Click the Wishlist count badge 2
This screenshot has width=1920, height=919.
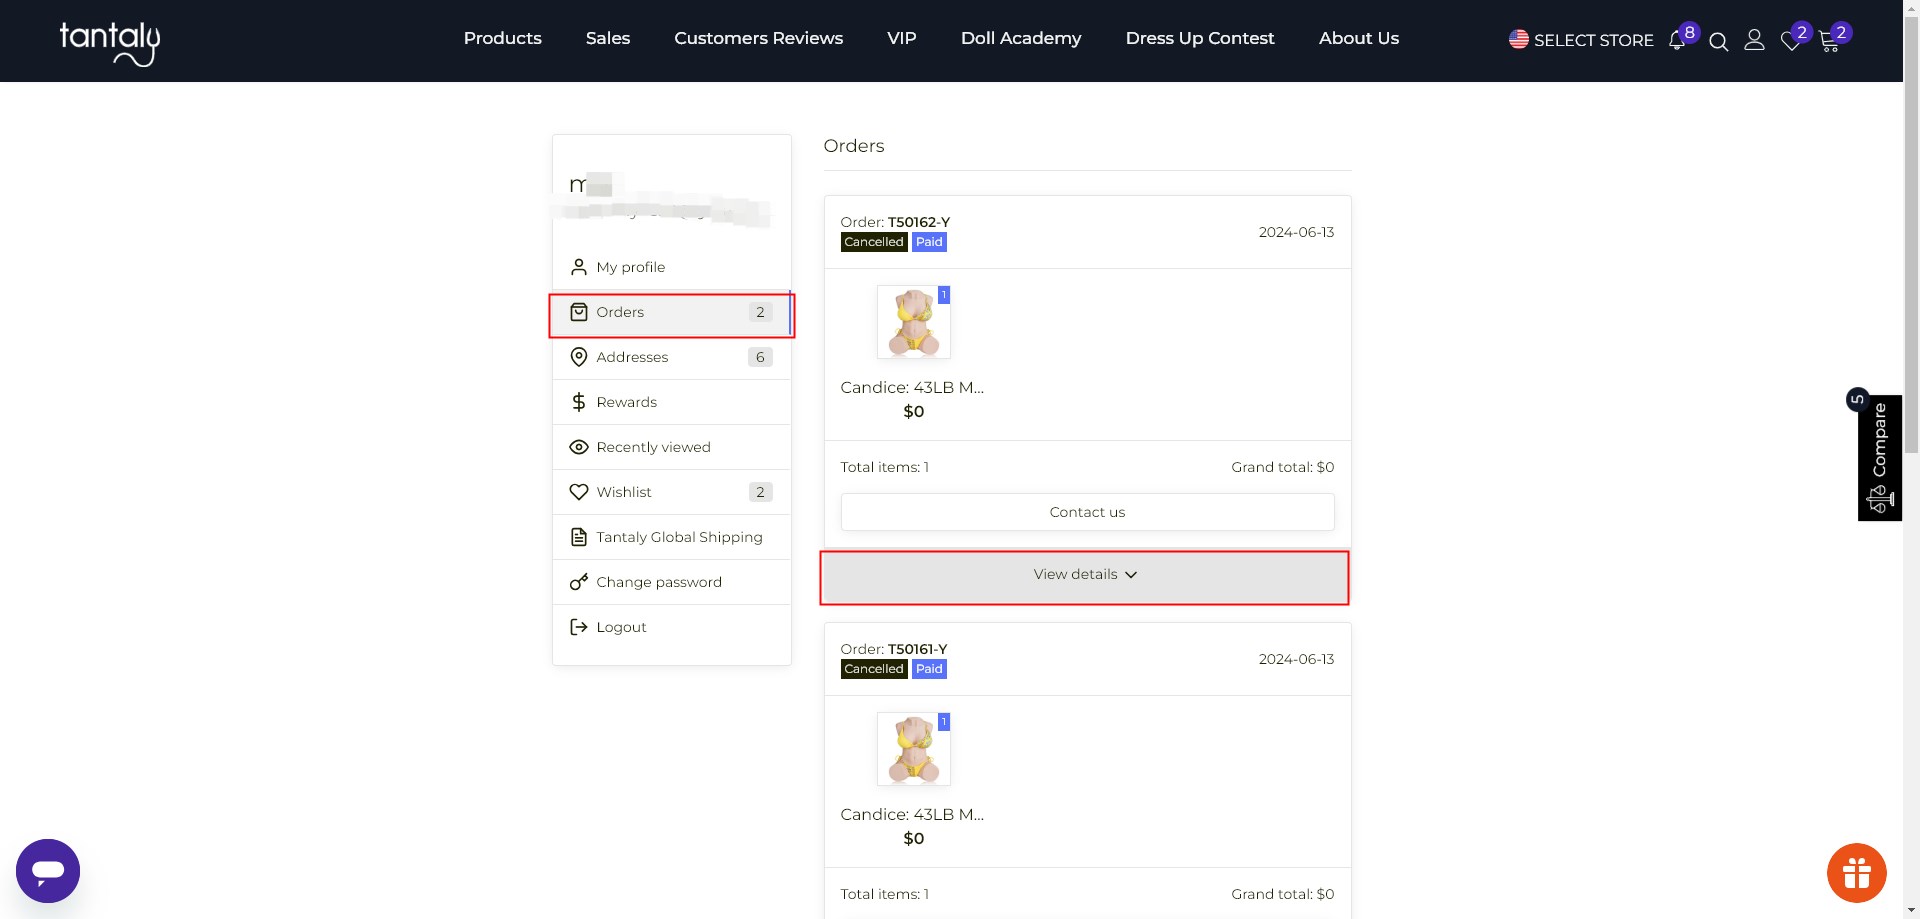pyautogui.click(x=760, y=492)
